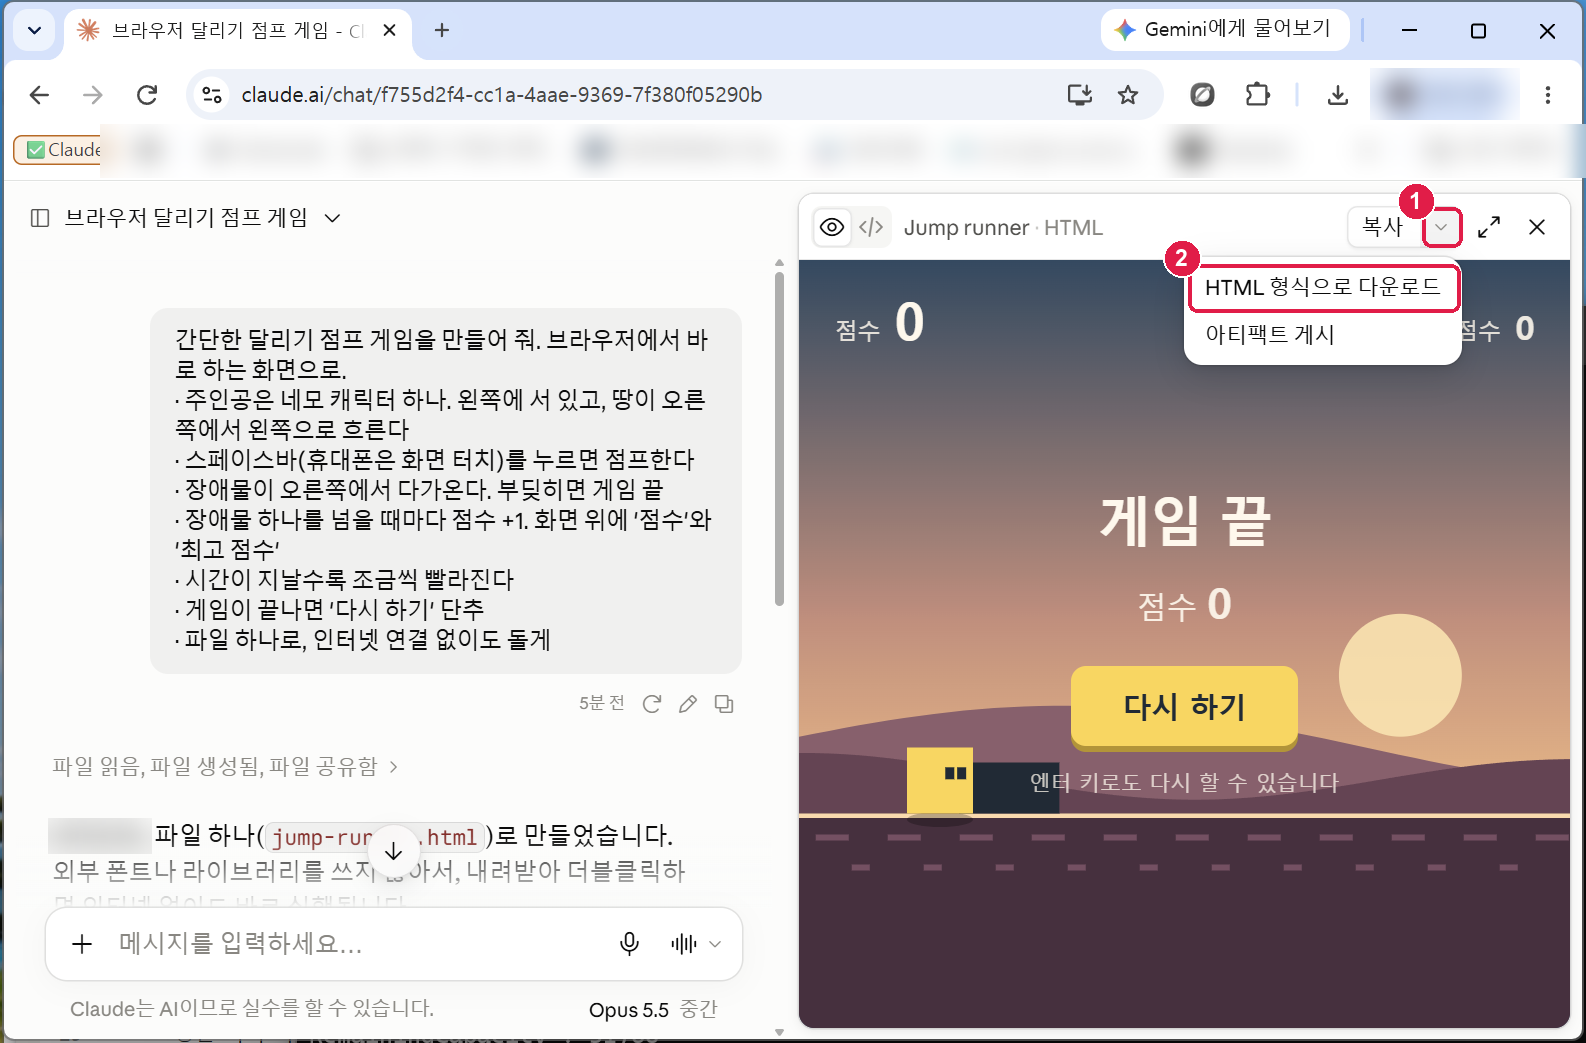
Task: Click the scrollbar down arrow of the chat
Action: [x=779, y=1031]
